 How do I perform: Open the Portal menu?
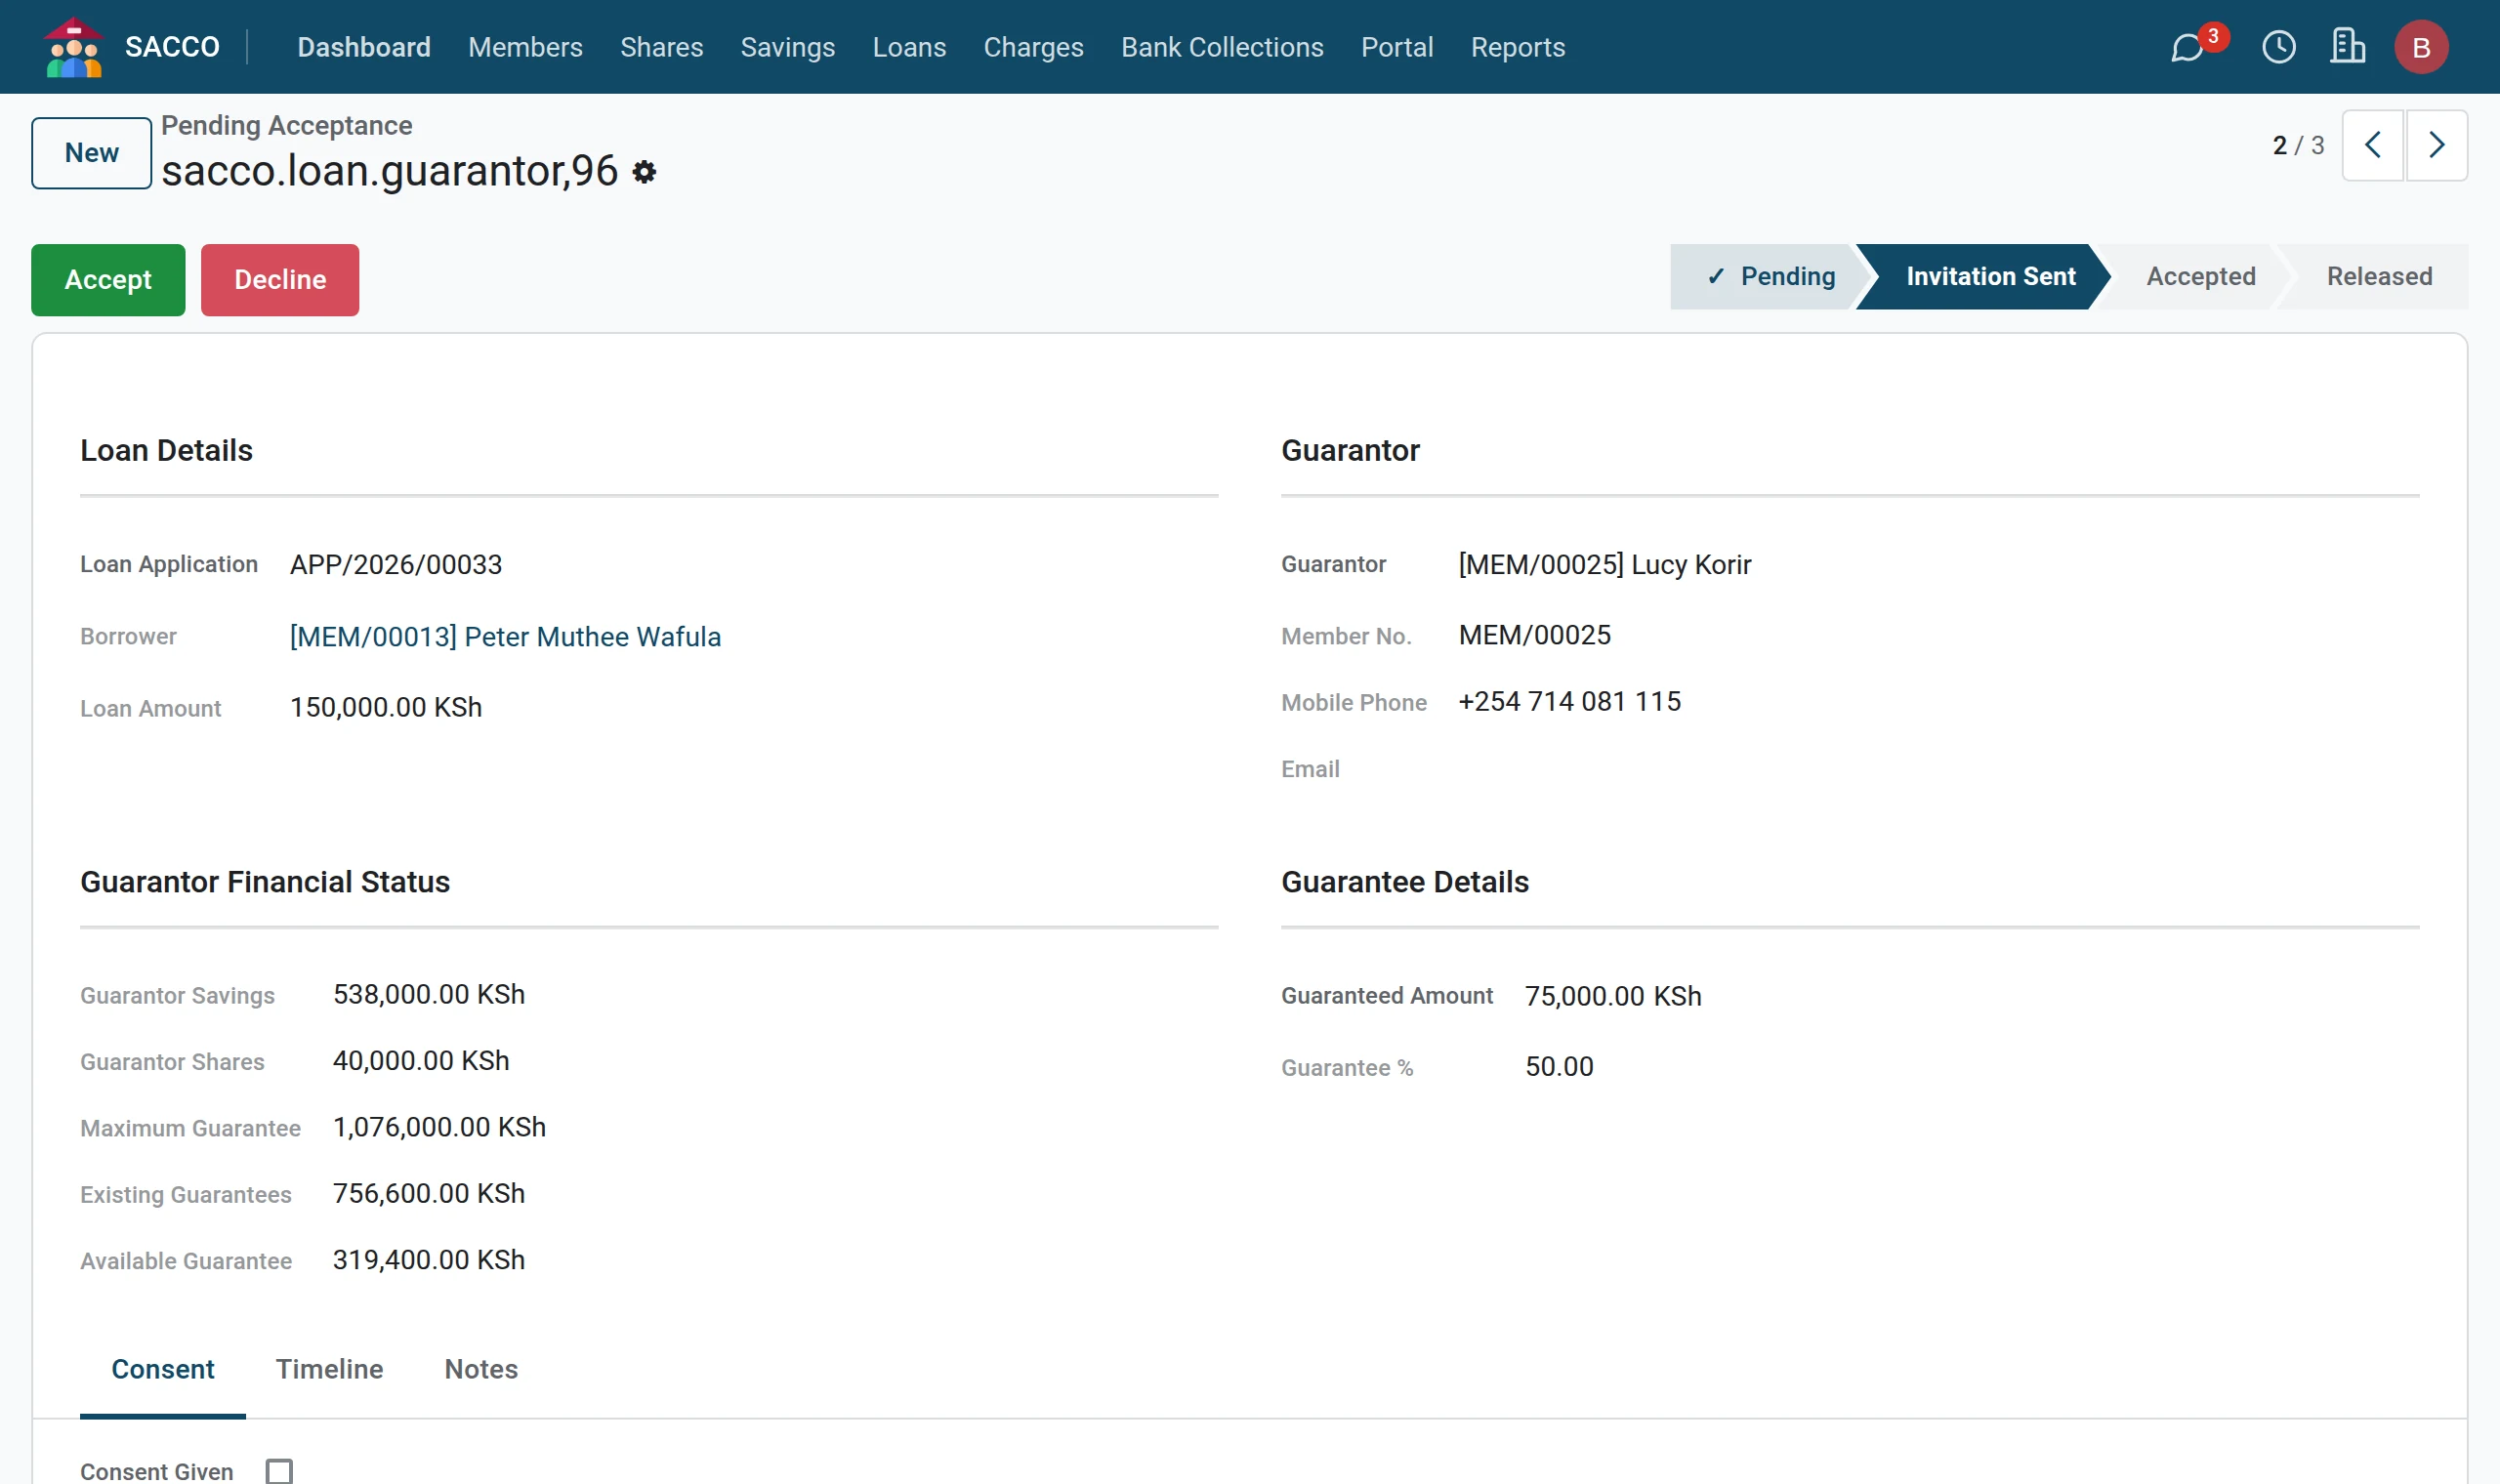(x=1397, y=47)
